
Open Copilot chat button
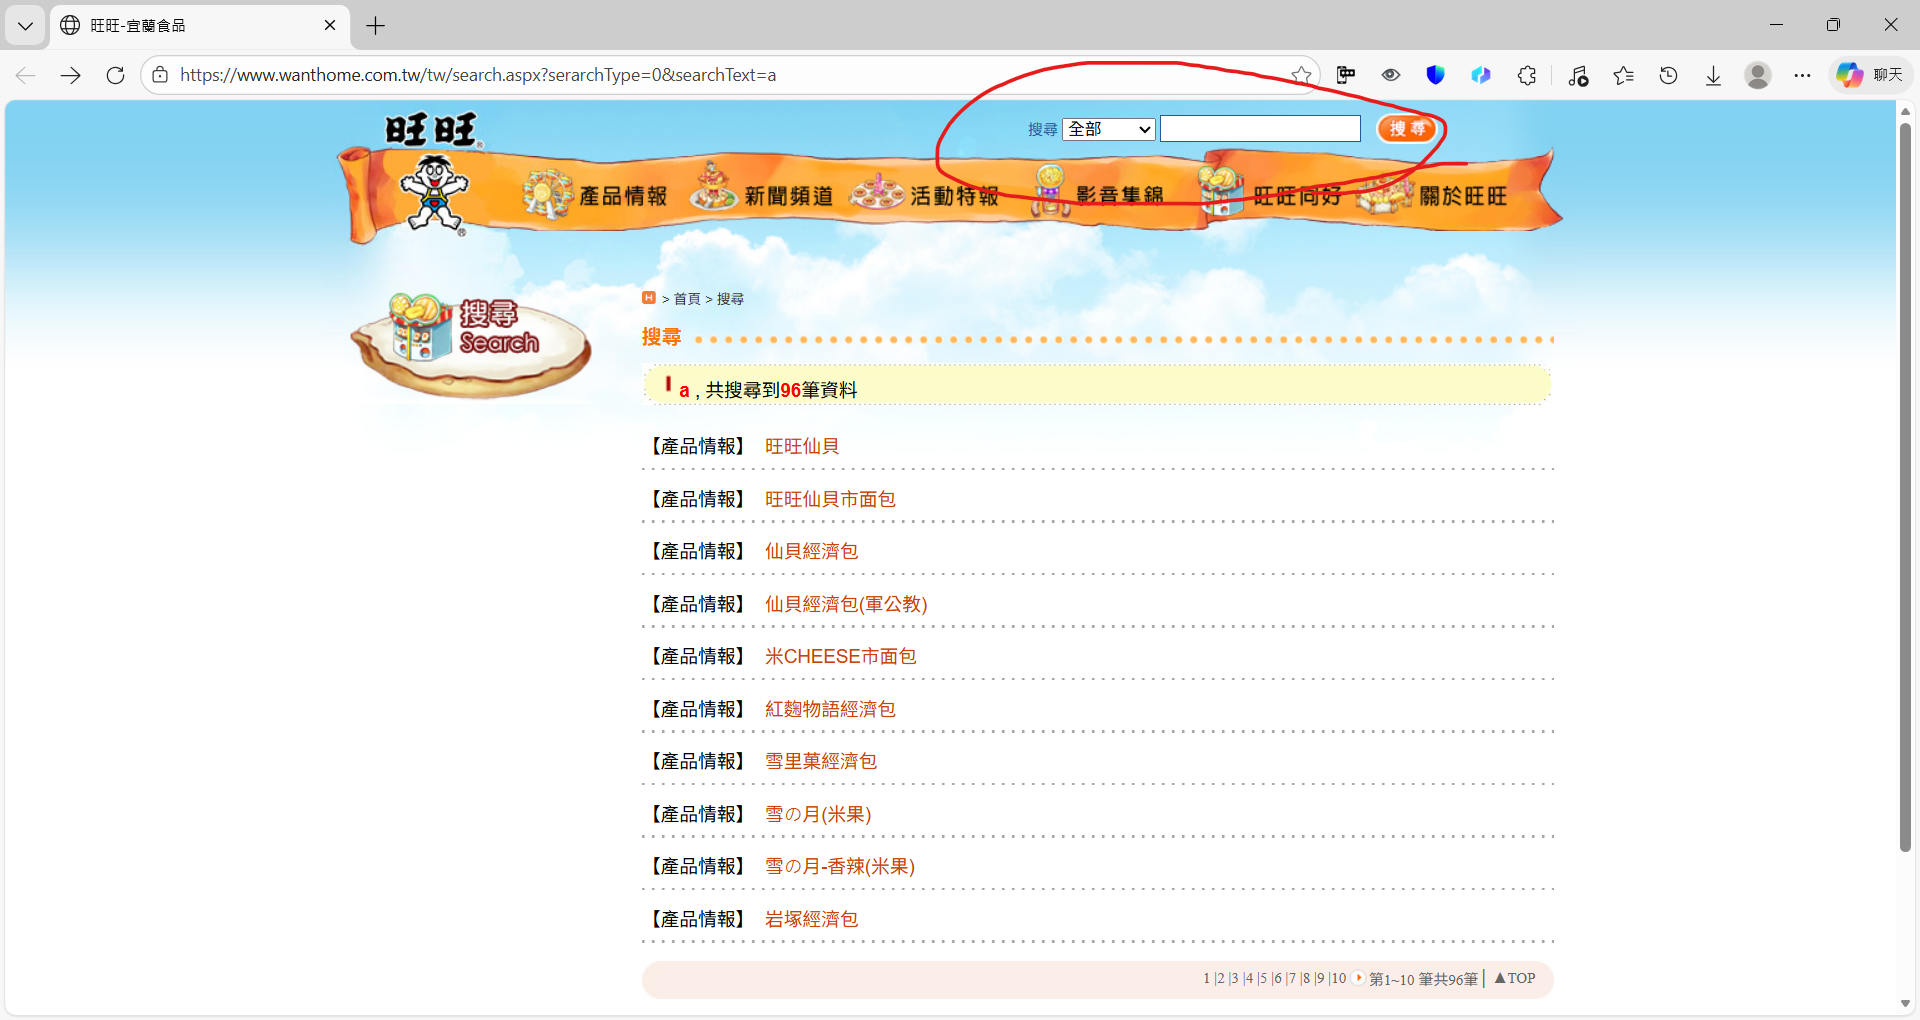click(x=1870, y=75)
